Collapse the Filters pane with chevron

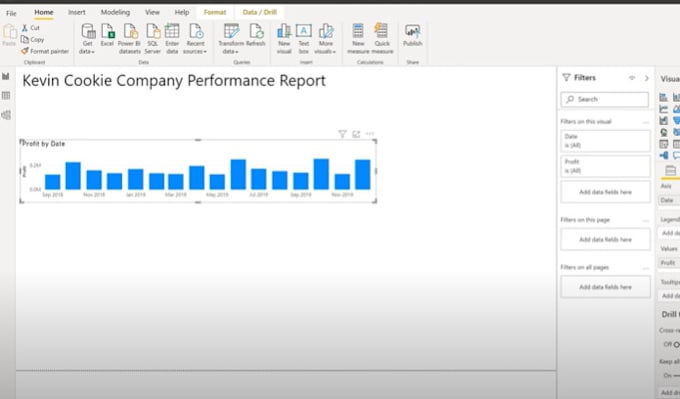click(x=647, y=78)
